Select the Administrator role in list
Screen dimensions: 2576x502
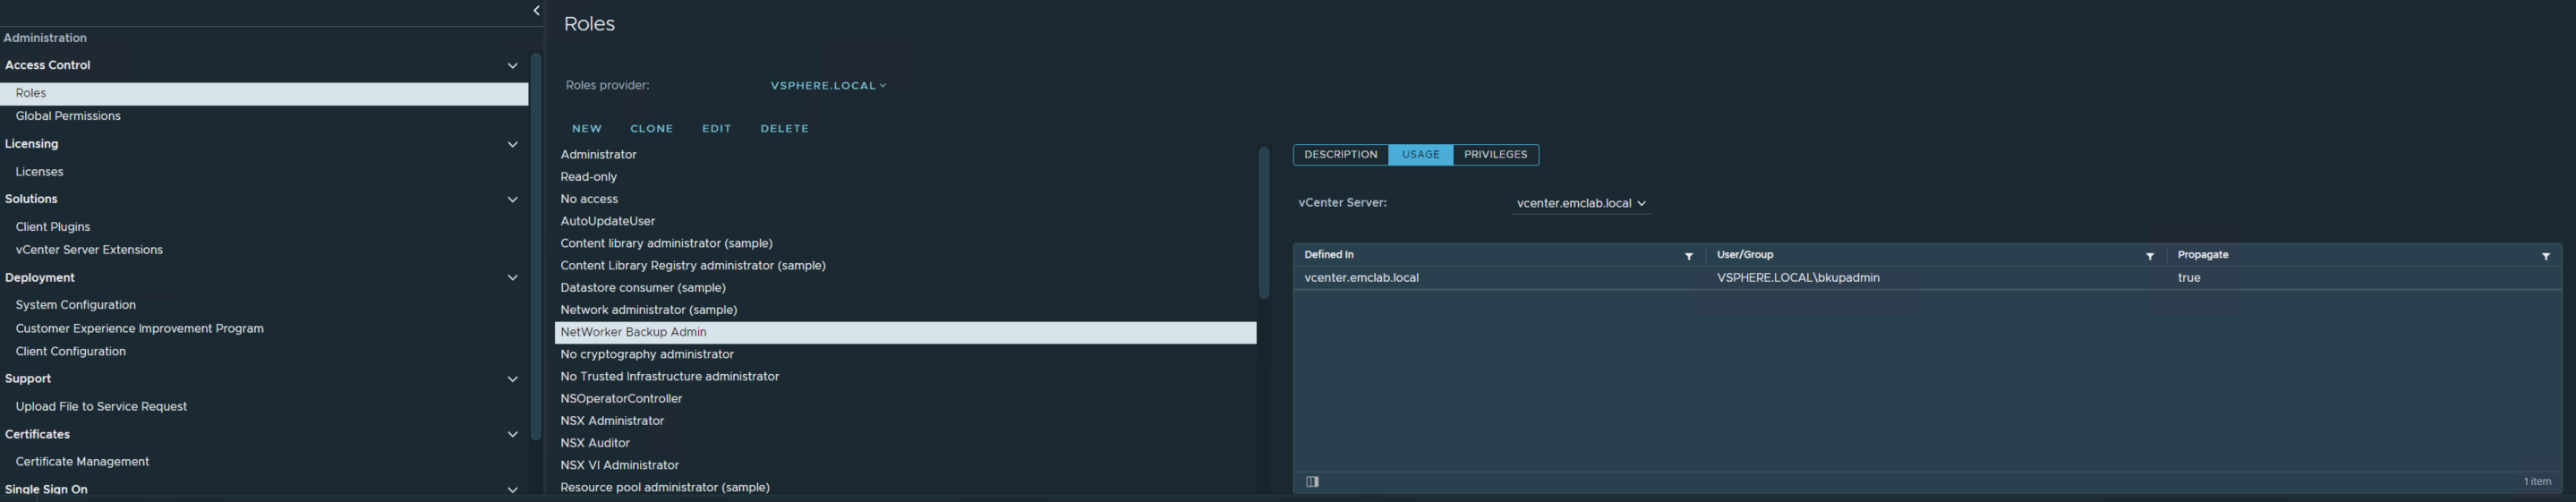click(598, 155)
